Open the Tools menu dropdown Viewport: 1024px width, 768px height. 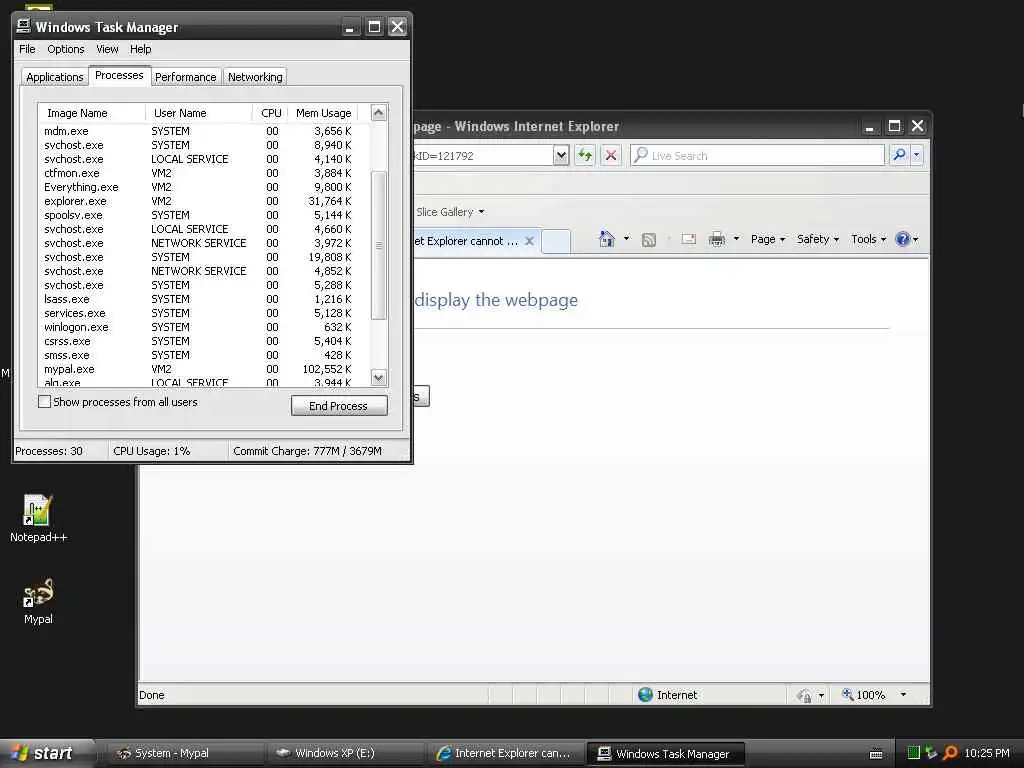click(x=868, y=239)
